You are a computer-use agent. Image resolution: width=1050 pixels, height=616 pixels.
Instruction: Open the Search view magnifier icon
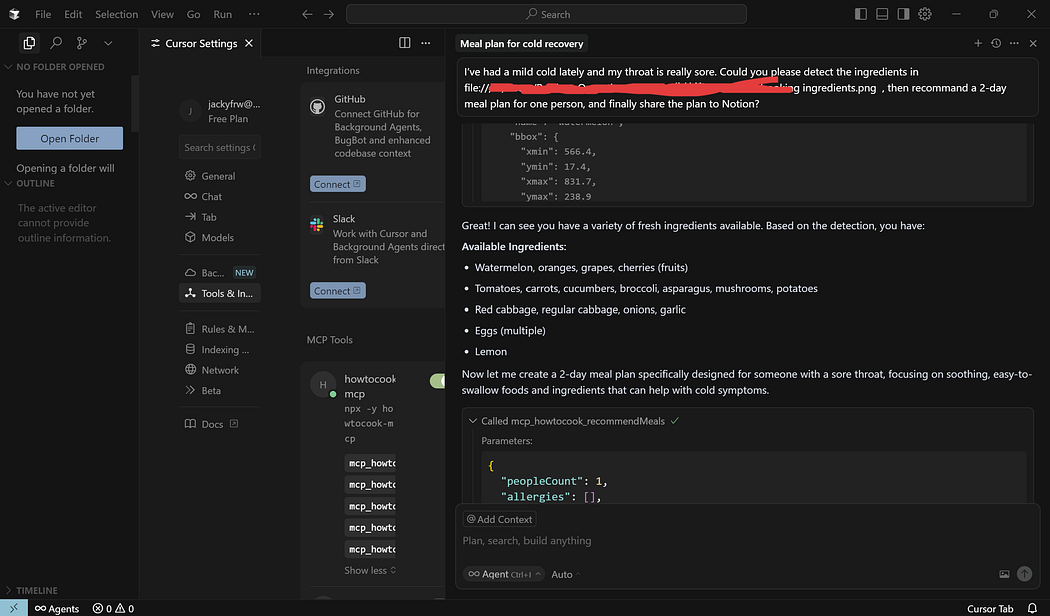click(x=56, y=43)
